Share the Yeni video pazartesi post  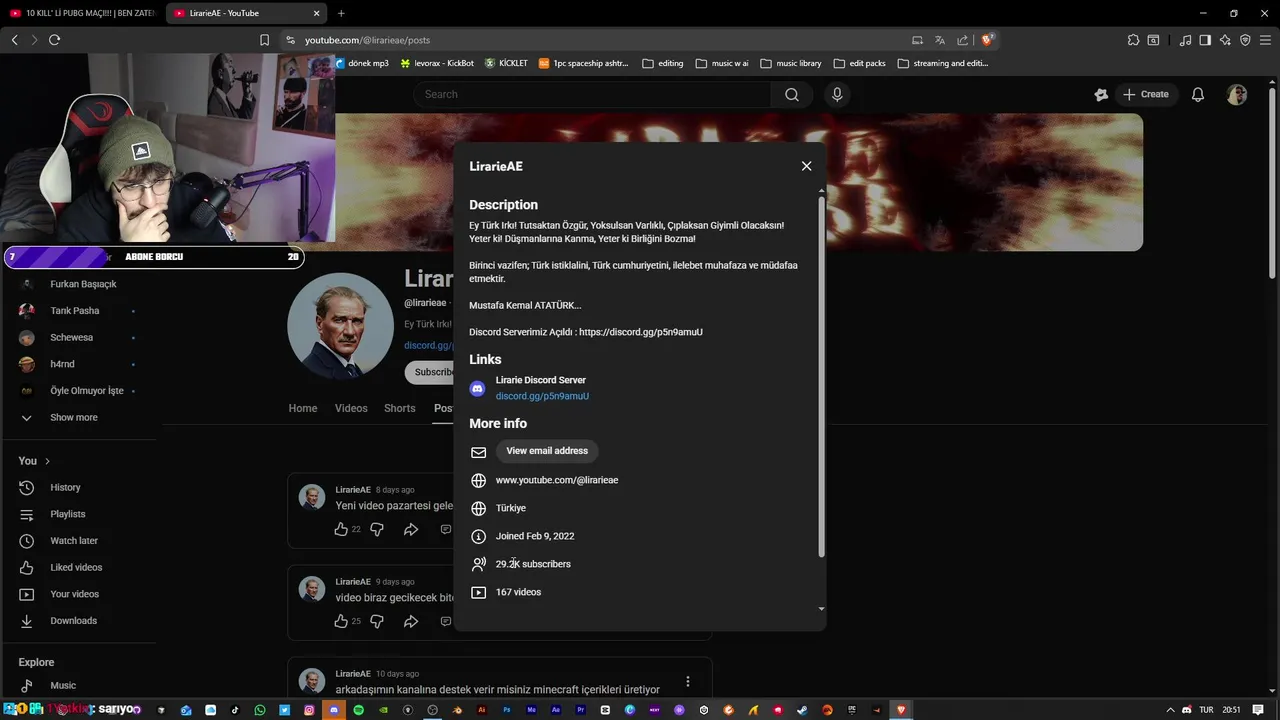click(411, 529)
